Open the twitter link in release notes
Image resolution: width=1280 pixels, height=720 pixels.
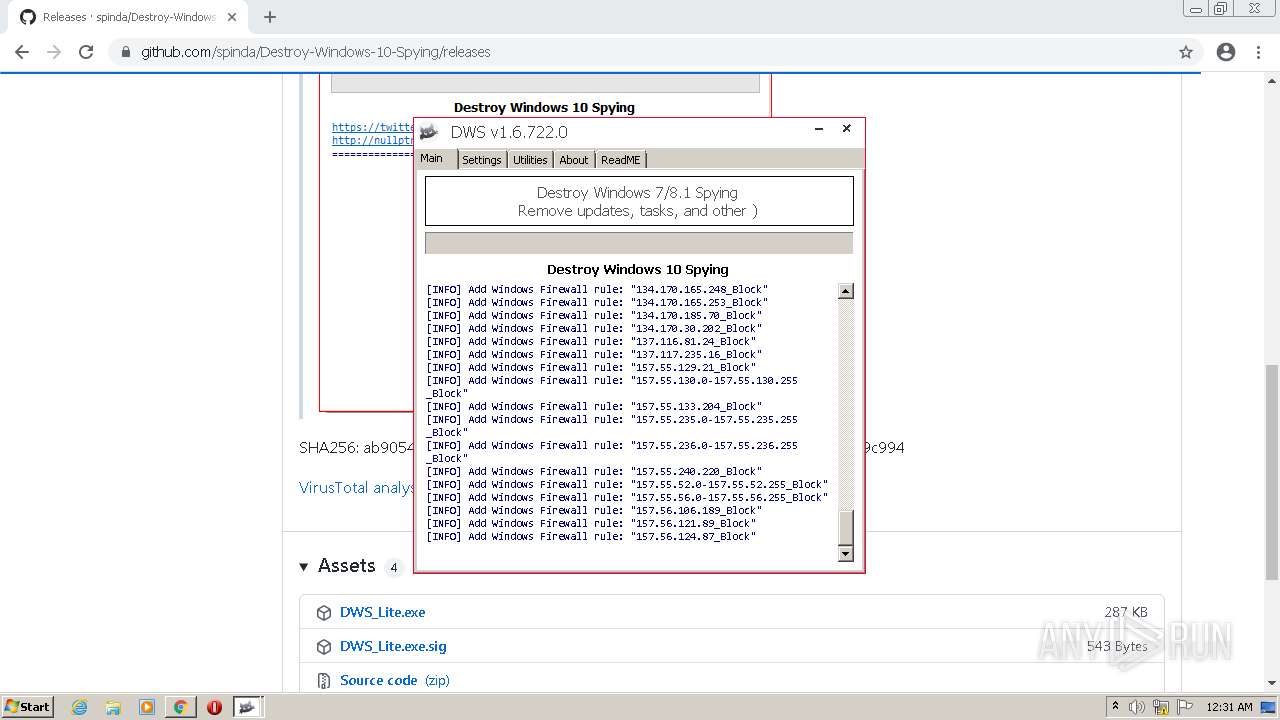[x=373, y=127]
